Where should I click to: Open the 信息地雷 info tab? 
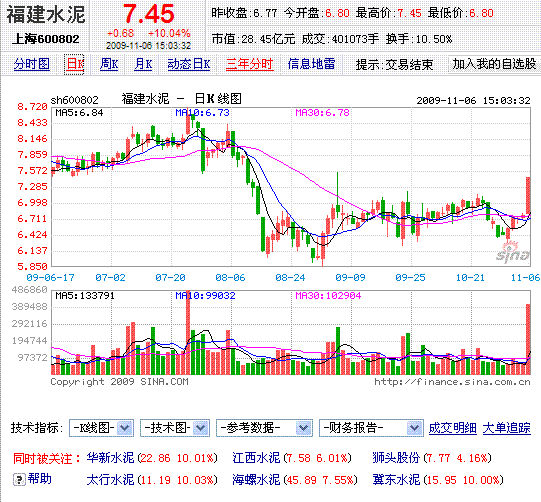pos(311,64)
